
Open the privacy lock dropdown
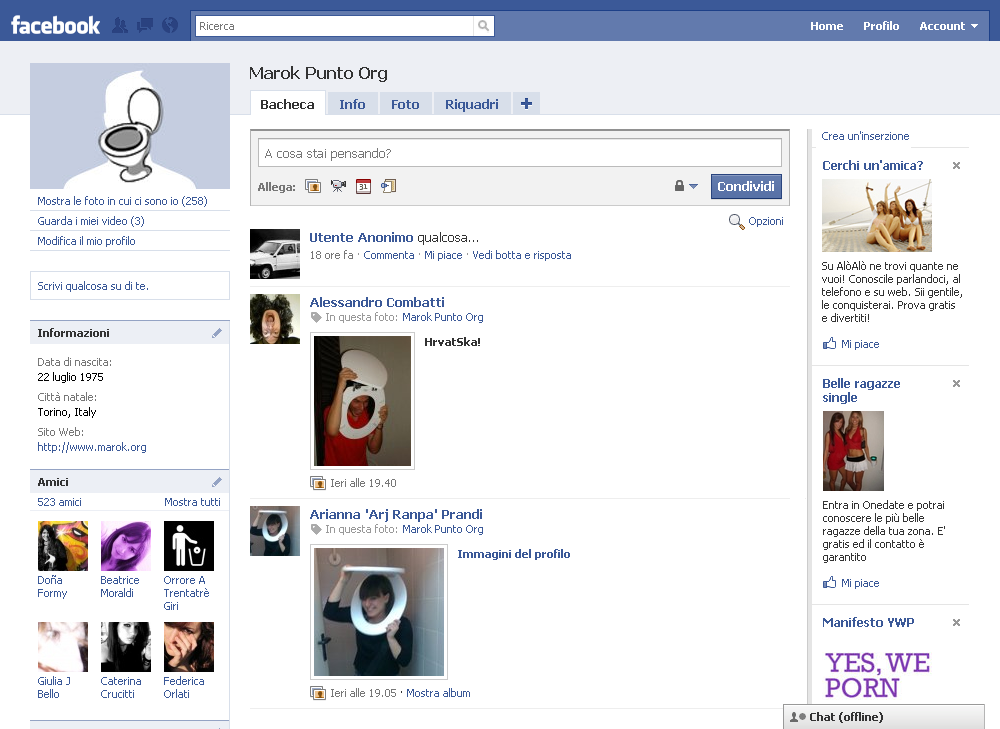pyautogui.click(x=686, y=186)
